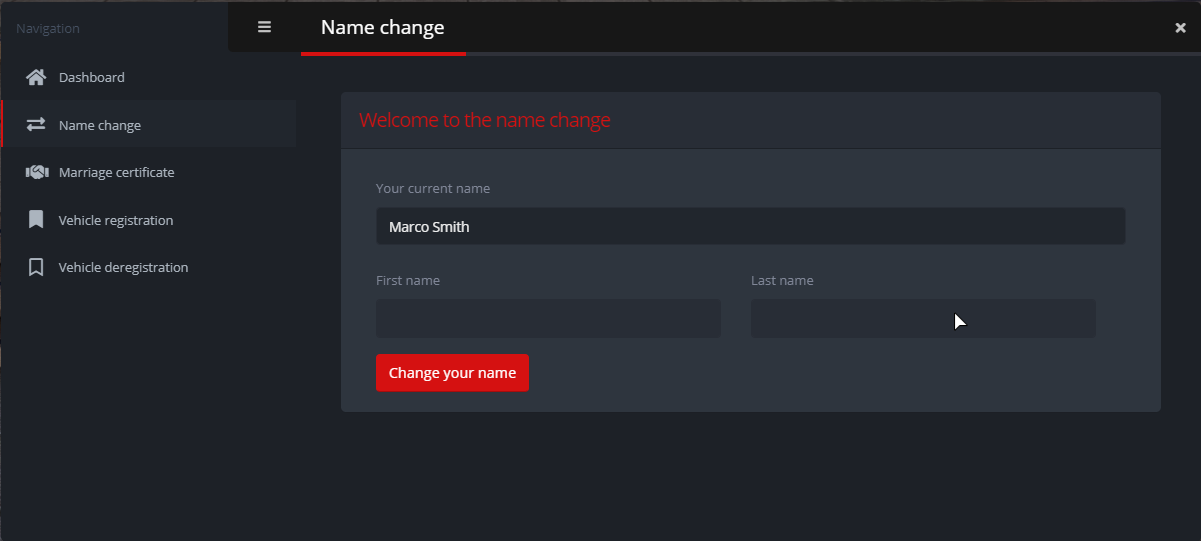Click the Name change header tab
This screenshot has height=541, width=1201.
pos(383,28)
